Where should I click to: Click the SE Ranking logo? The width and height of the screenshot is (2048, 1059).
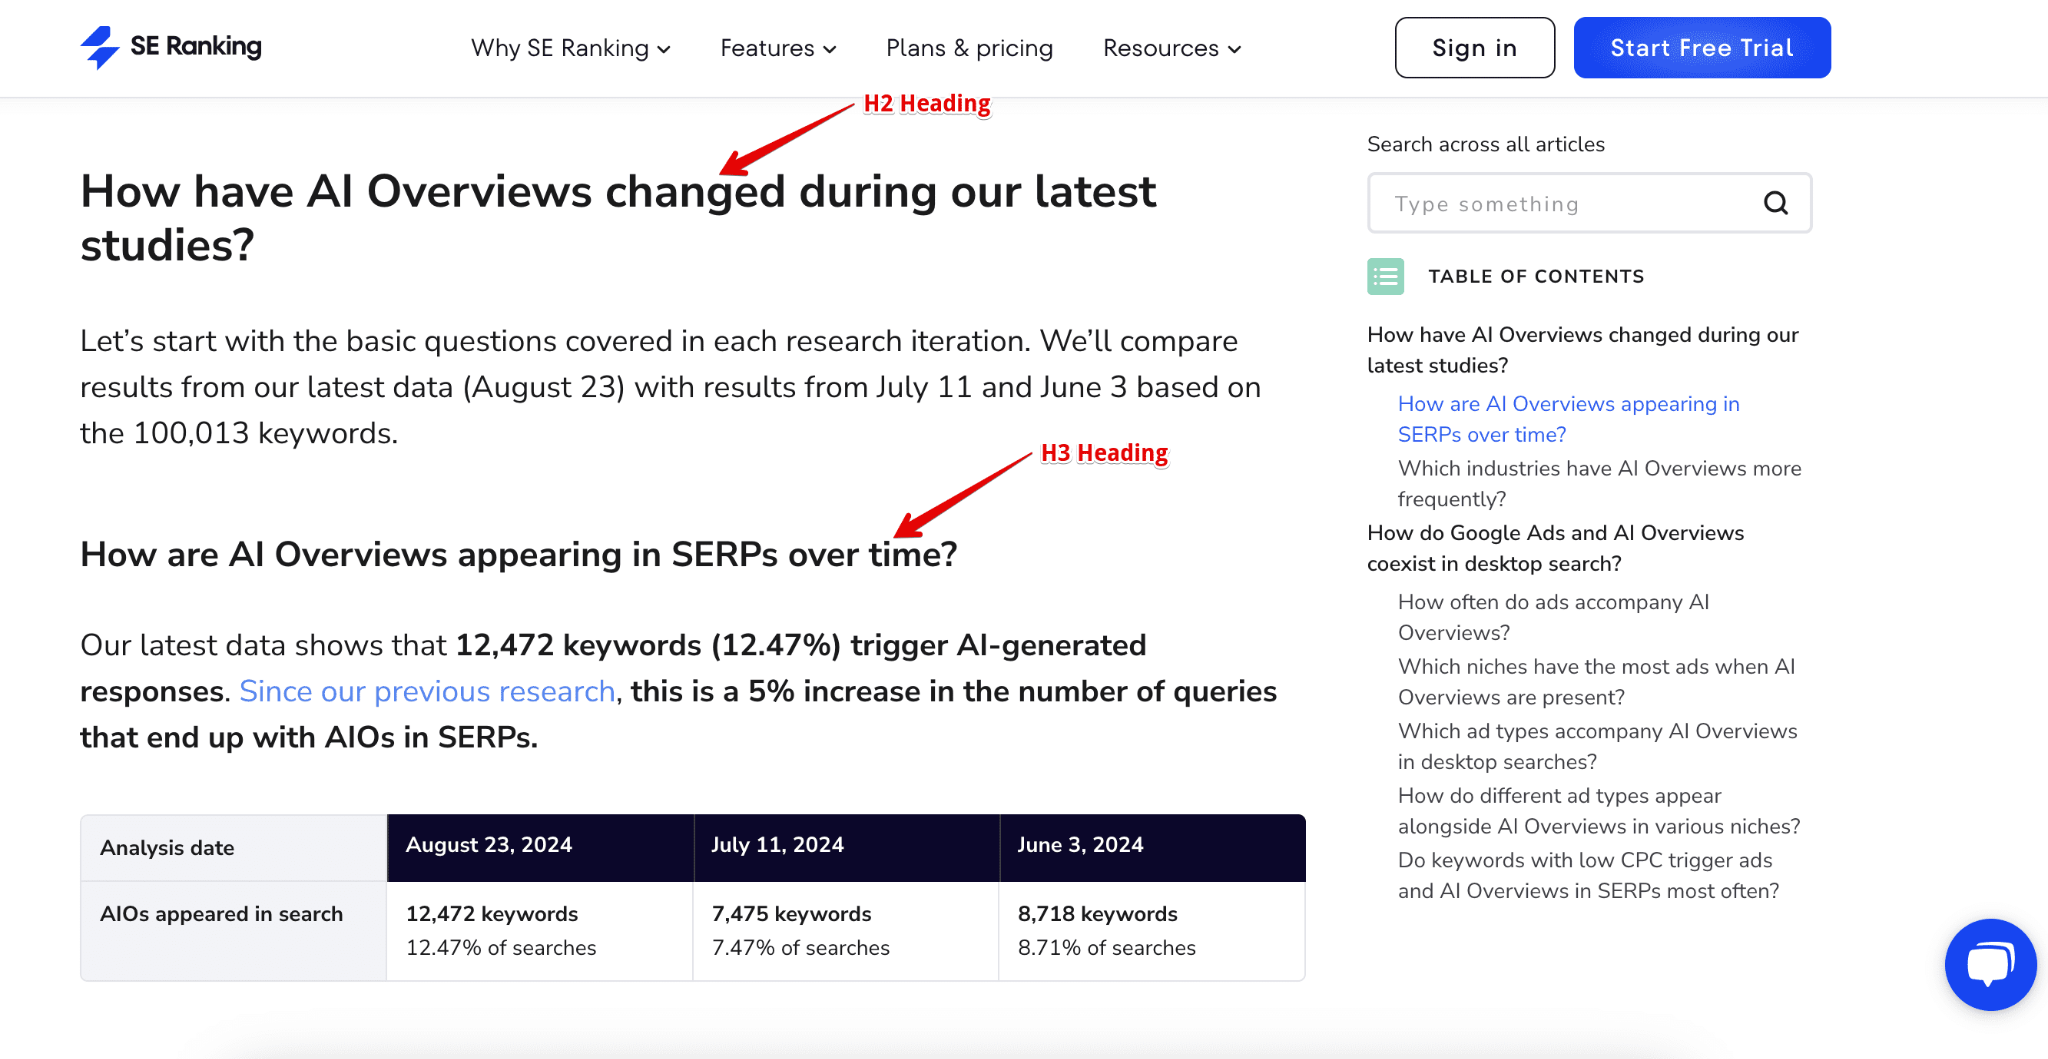169,46
